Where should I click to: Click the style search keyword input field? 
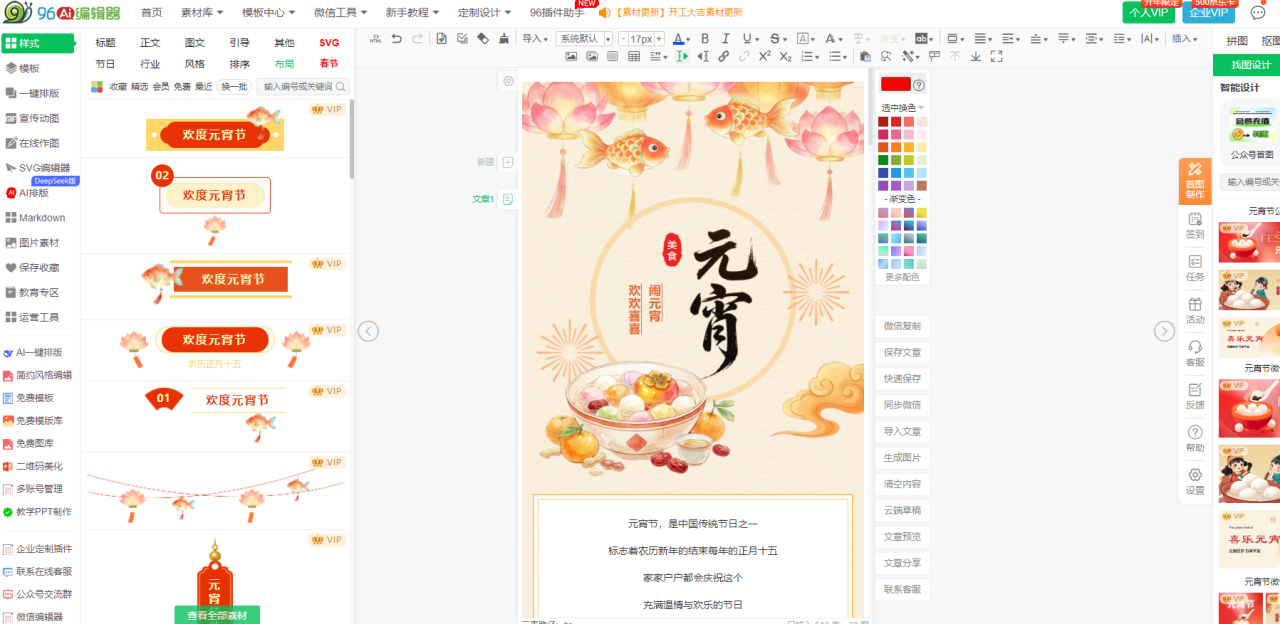[298, 87]
